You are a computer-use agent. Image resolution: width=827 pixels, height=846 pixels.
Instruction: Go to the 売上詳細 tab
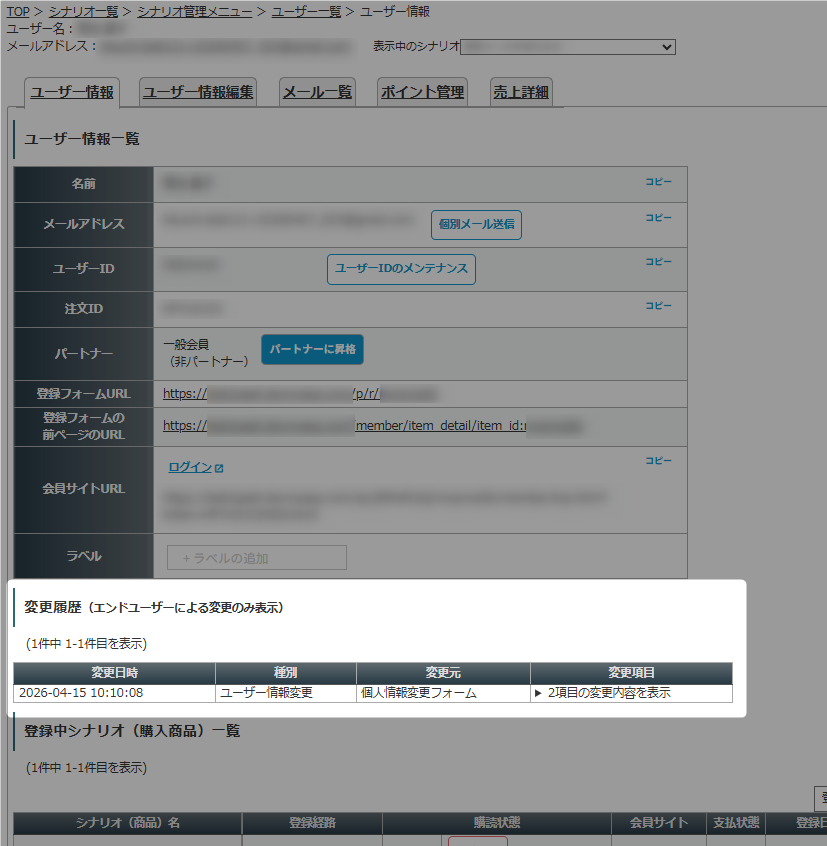pos(520,92)
